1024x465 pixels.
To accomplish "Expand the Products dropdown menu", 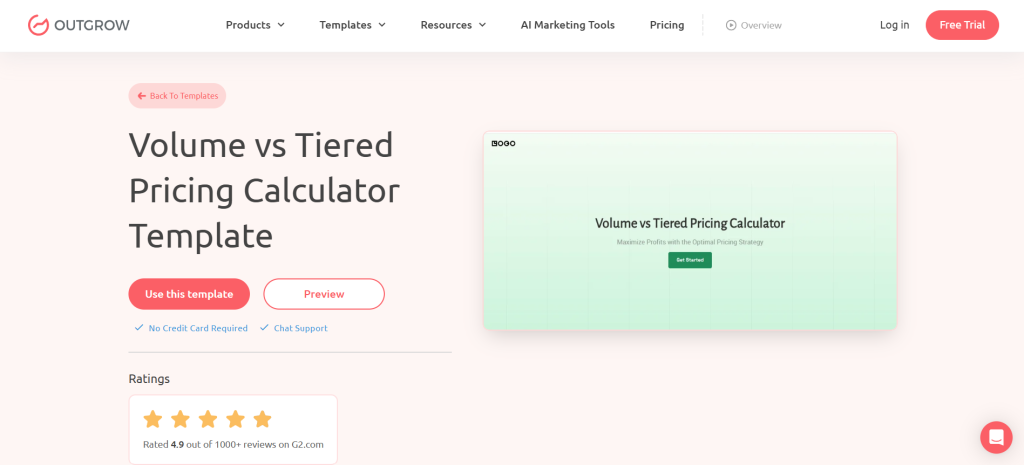I will pos(255,25).
